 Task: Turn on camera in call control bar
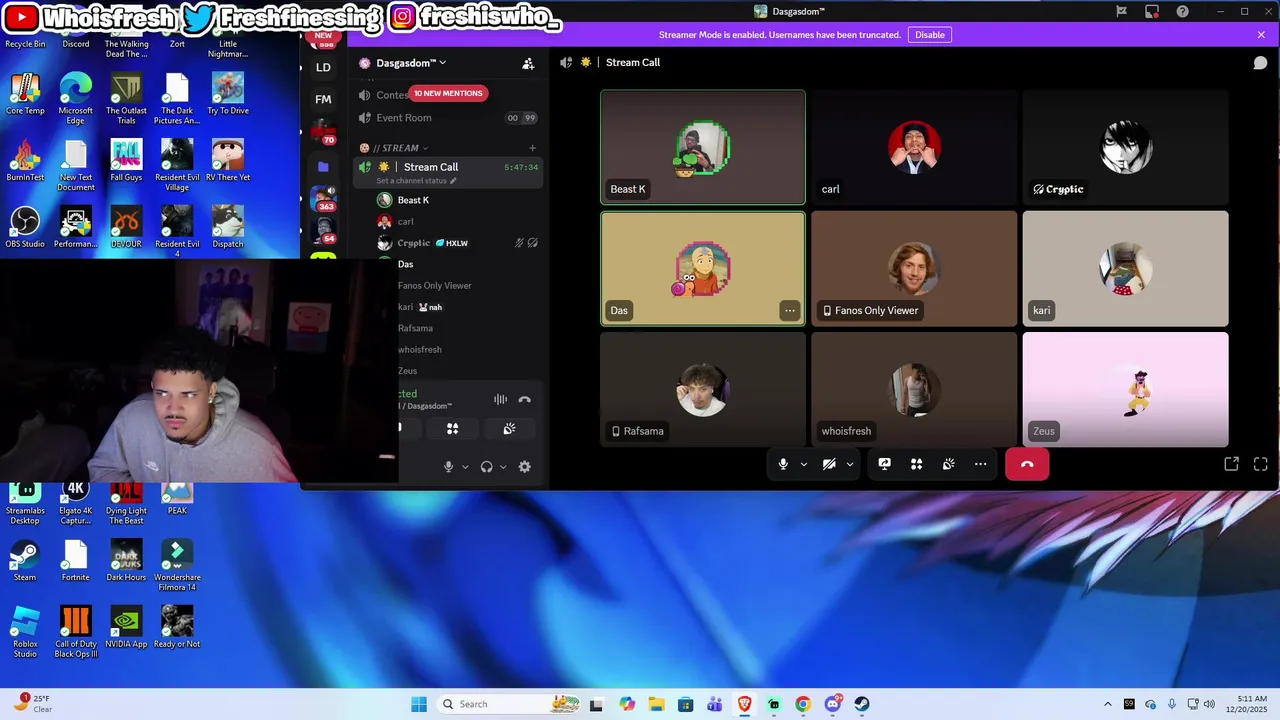click(x=829, y=464)
